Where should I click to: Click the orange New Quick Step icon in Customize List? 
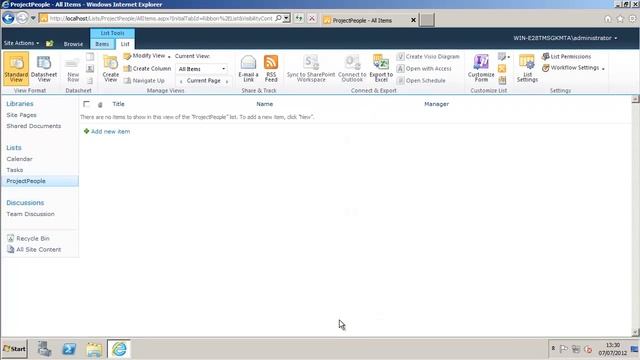click(x=502, y=69)
